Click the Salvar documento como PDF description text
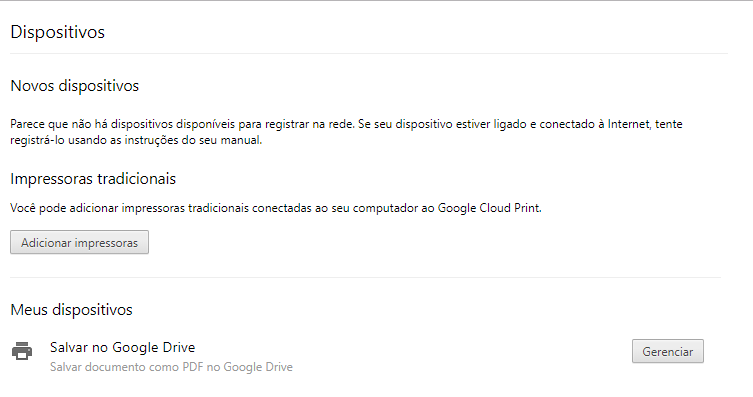753x397 pixels. tap(171, 367)
